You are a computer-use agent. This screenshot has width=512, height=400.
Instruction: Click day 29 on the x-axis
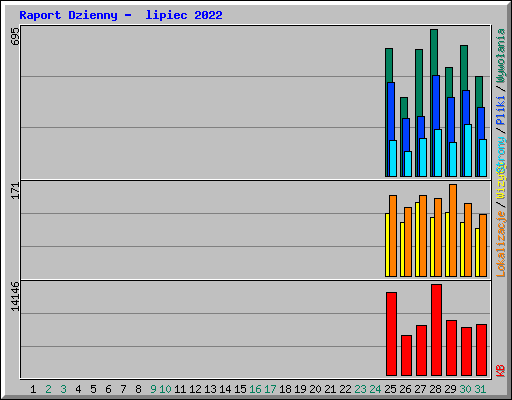[450, 389]
